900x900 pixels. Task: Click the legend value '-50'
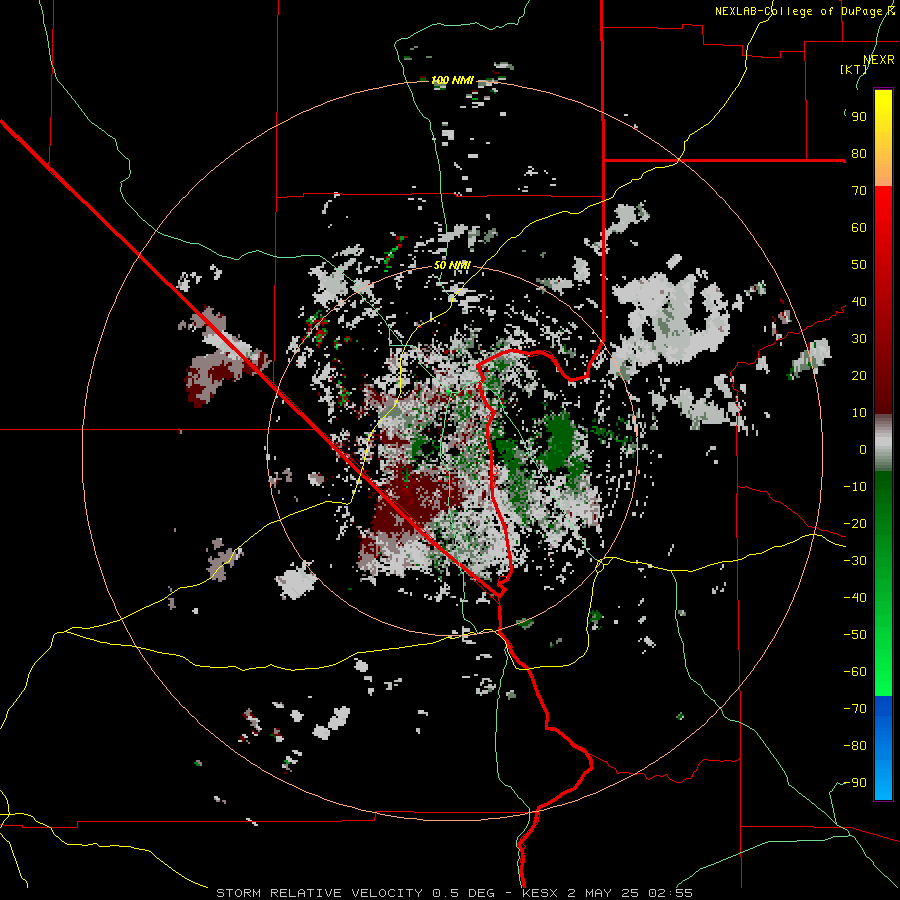click(x=855, y=635)
